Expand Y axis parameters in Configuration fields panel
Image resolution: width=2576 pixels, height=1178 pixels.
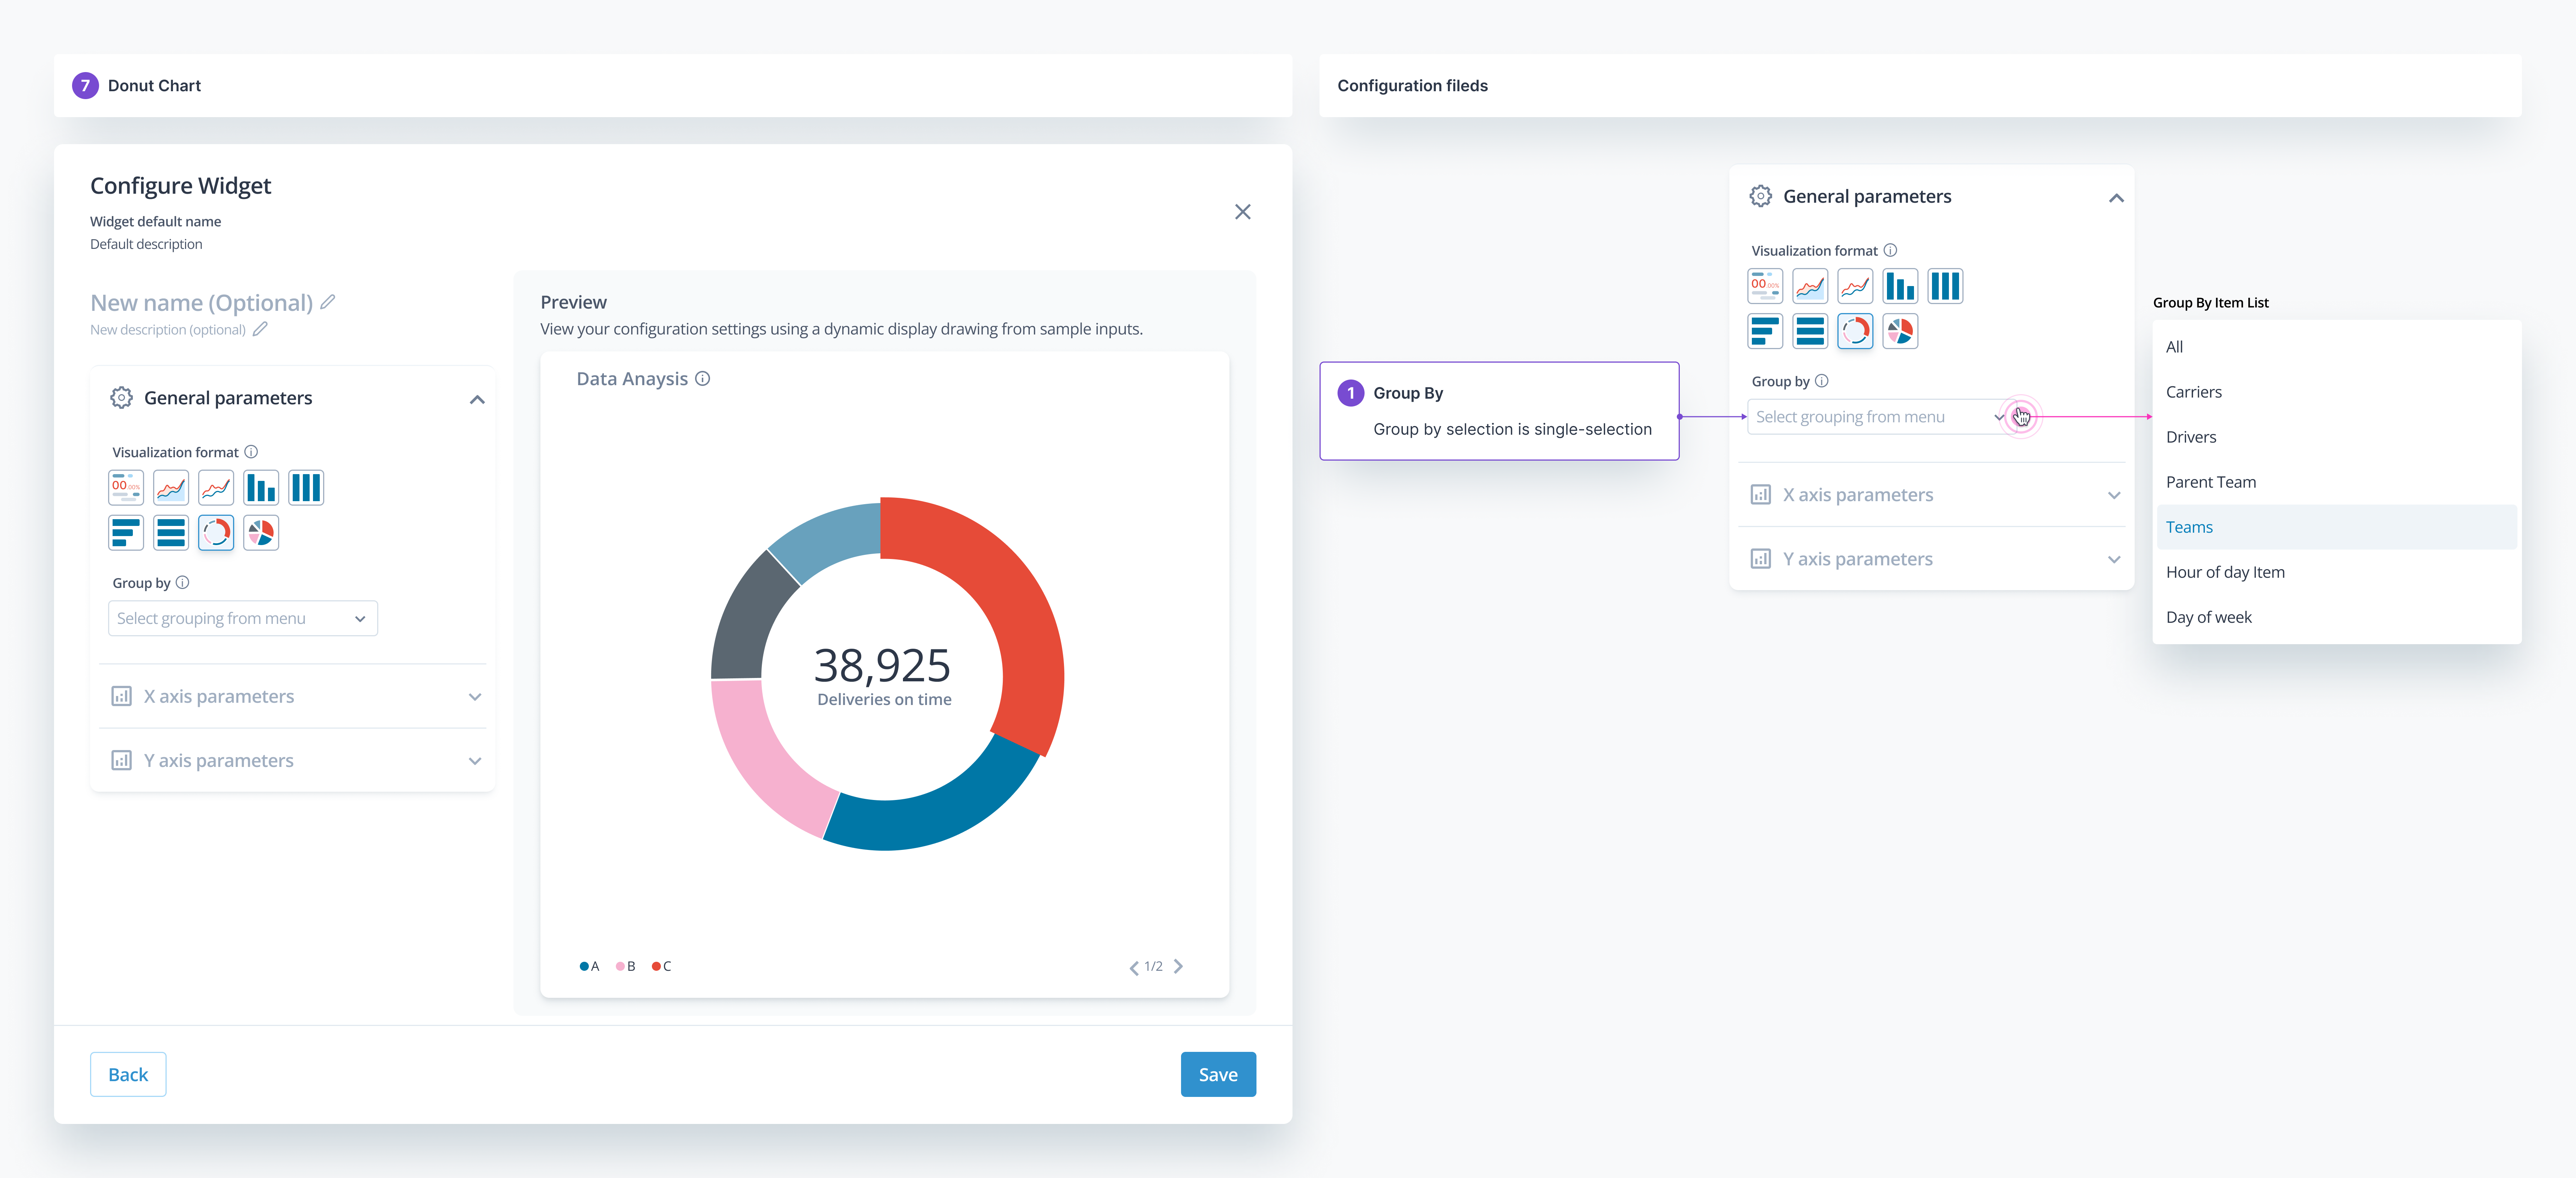[2114, 560]
